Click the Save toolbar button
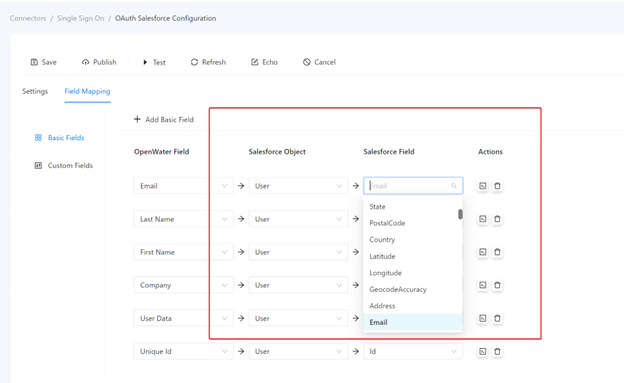The width and height of the screenshot is (624, 383). [44, 62]
